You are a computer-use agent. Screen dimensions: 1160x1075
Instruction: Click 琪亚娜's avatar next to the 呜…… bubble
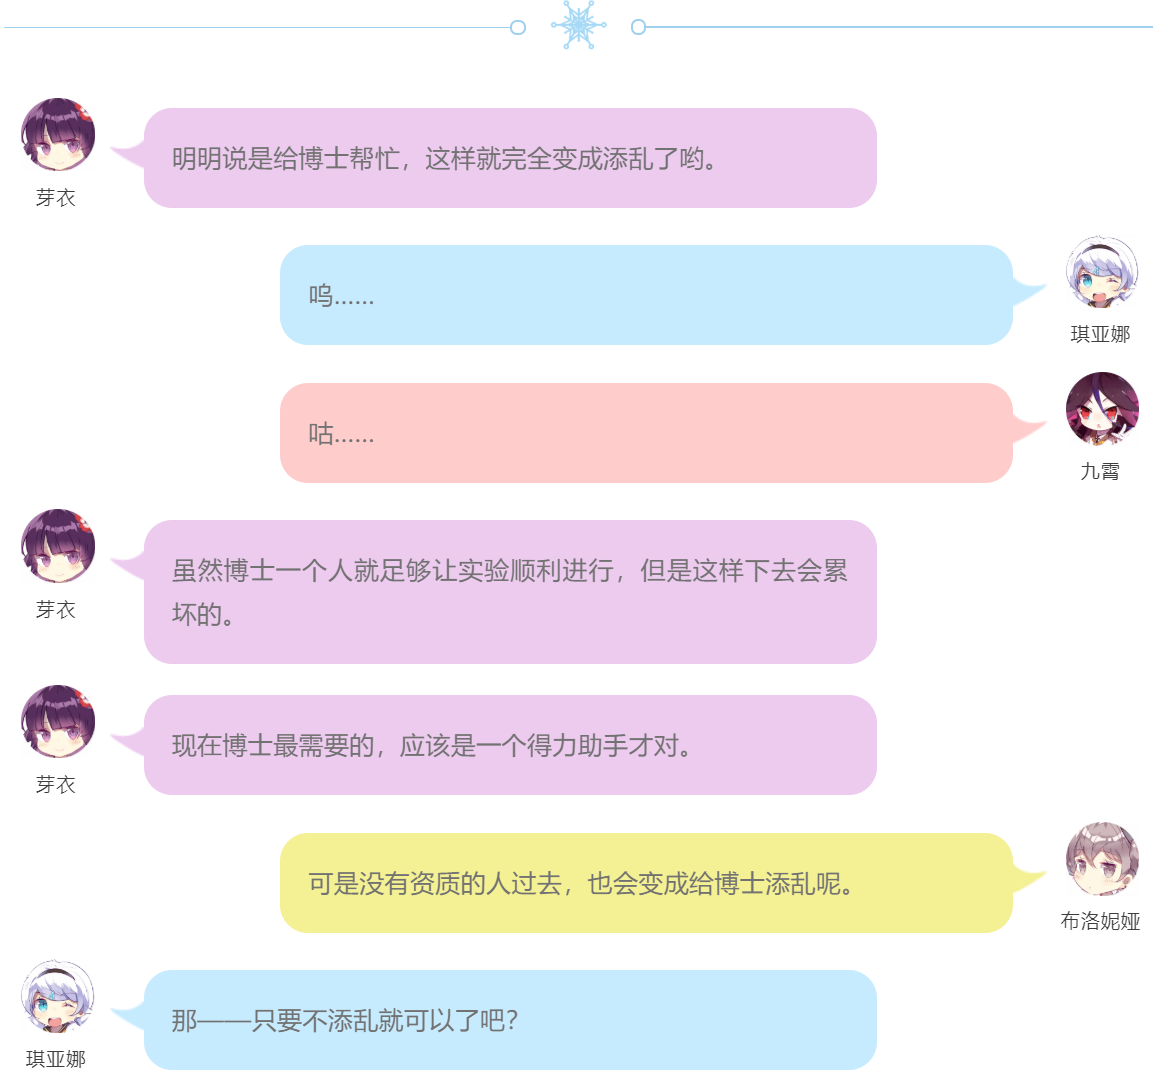[x=1102, y=272]
